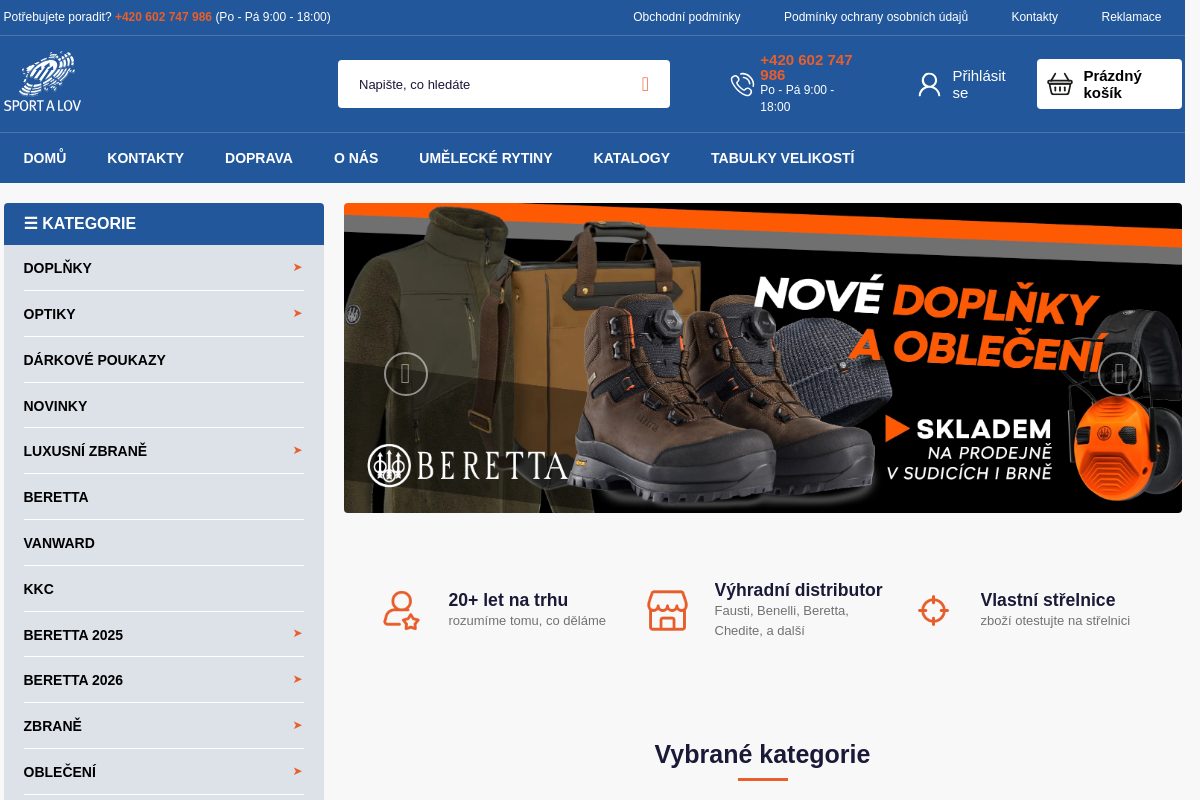Image resolution: width=1200 pixels, height=800 pixels.
Task: Click the crosshair shooting range icon
Action: [x=933, y=609]
